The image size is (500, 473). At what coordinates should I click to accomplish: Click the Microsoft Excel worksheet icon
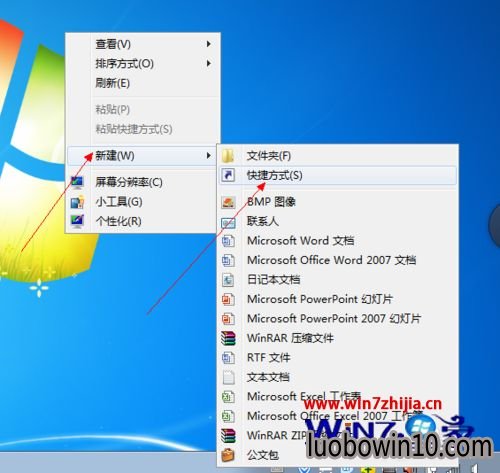(x=228, y=397)
